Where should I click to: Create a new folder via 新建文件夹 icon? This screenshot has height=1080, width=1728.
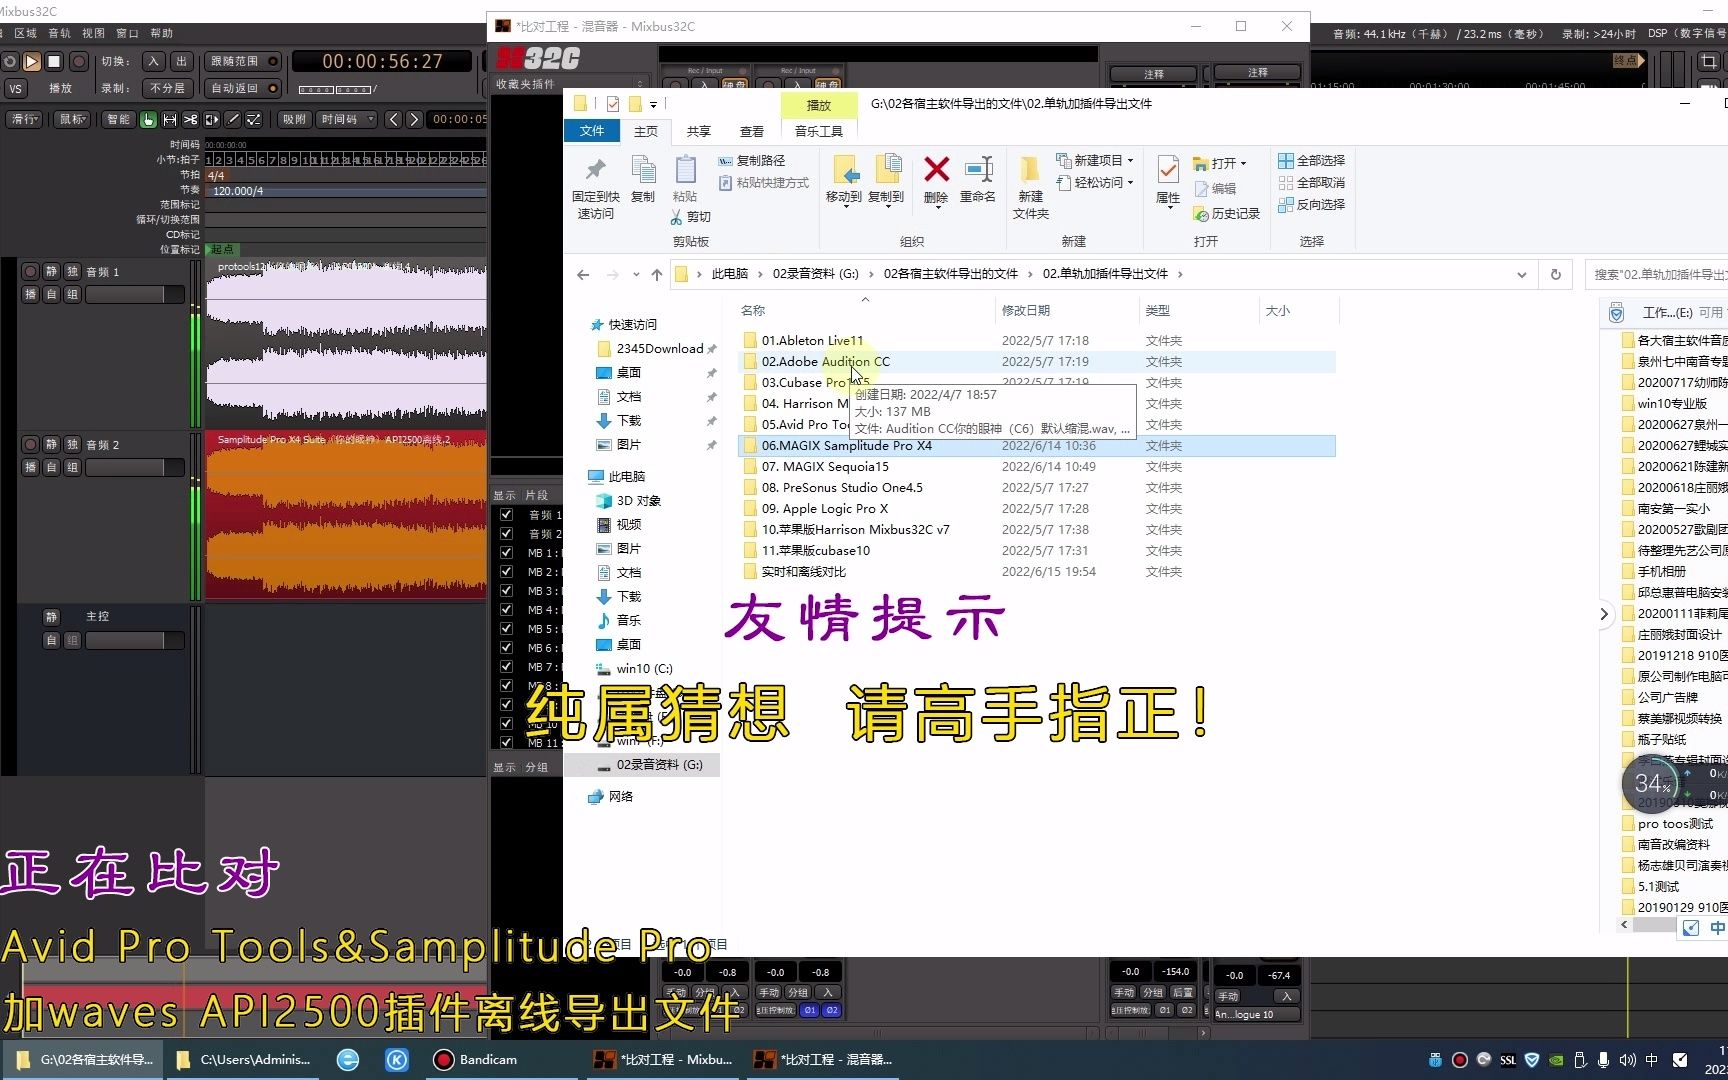(1029, 183)
